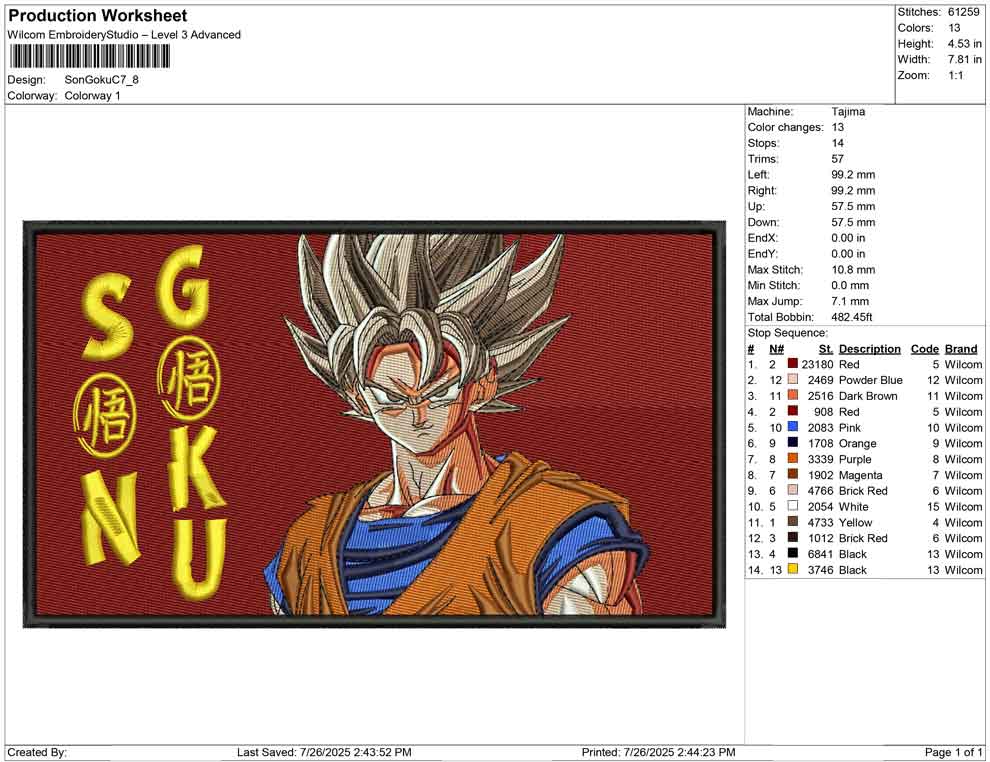Click the Powder Blue swatch in stop 2
Image resolution: width=990 pixels, height=762 pixels.
[x=792, y=380]
